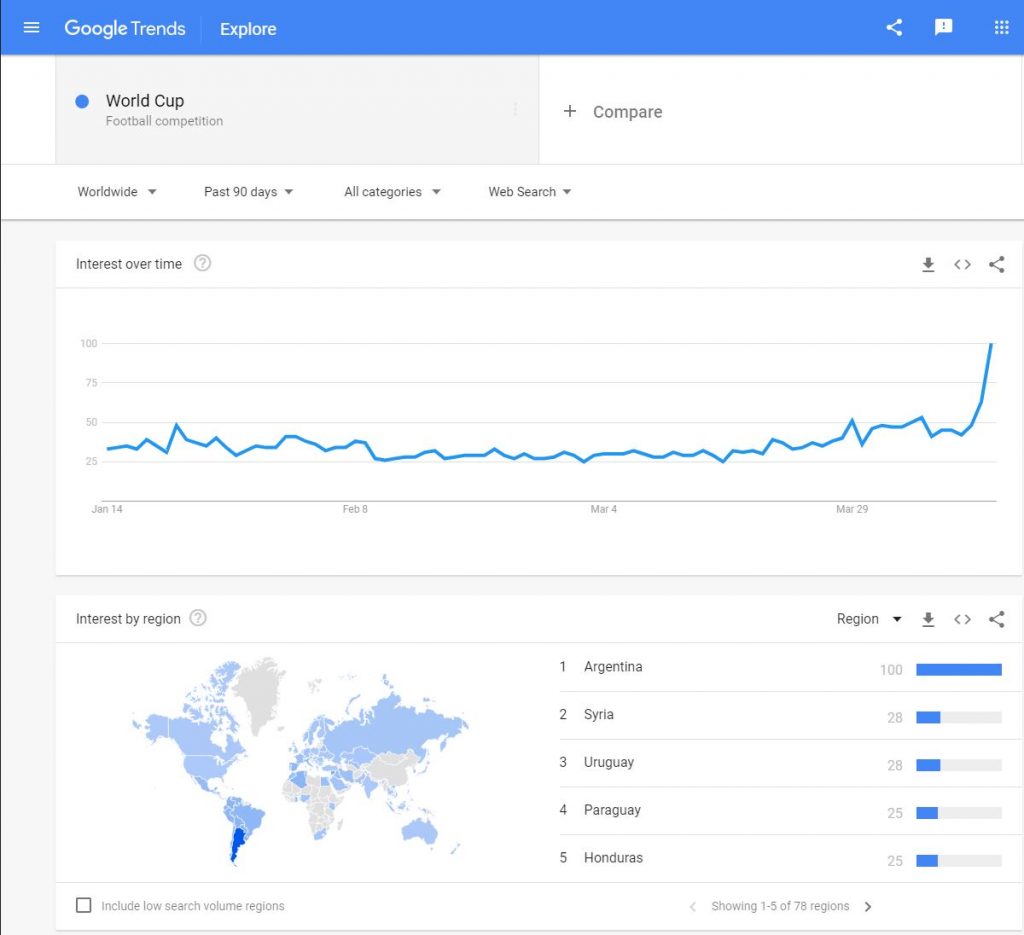Click Argentina's interest bar showing 100

959,669
